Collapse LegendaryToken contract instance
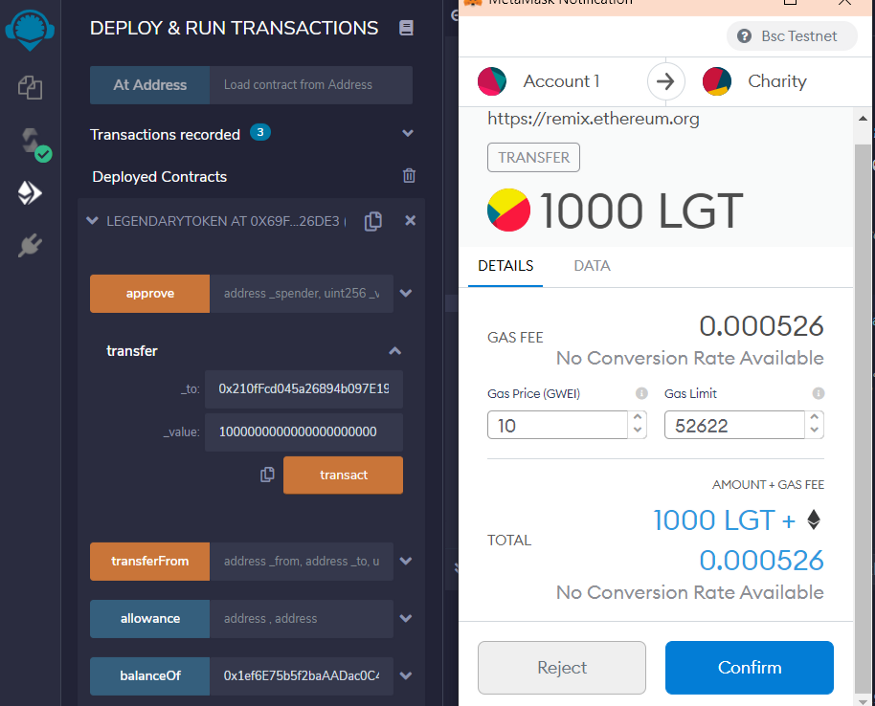Viewport: 875px width, 706px height. pos(92,220)
